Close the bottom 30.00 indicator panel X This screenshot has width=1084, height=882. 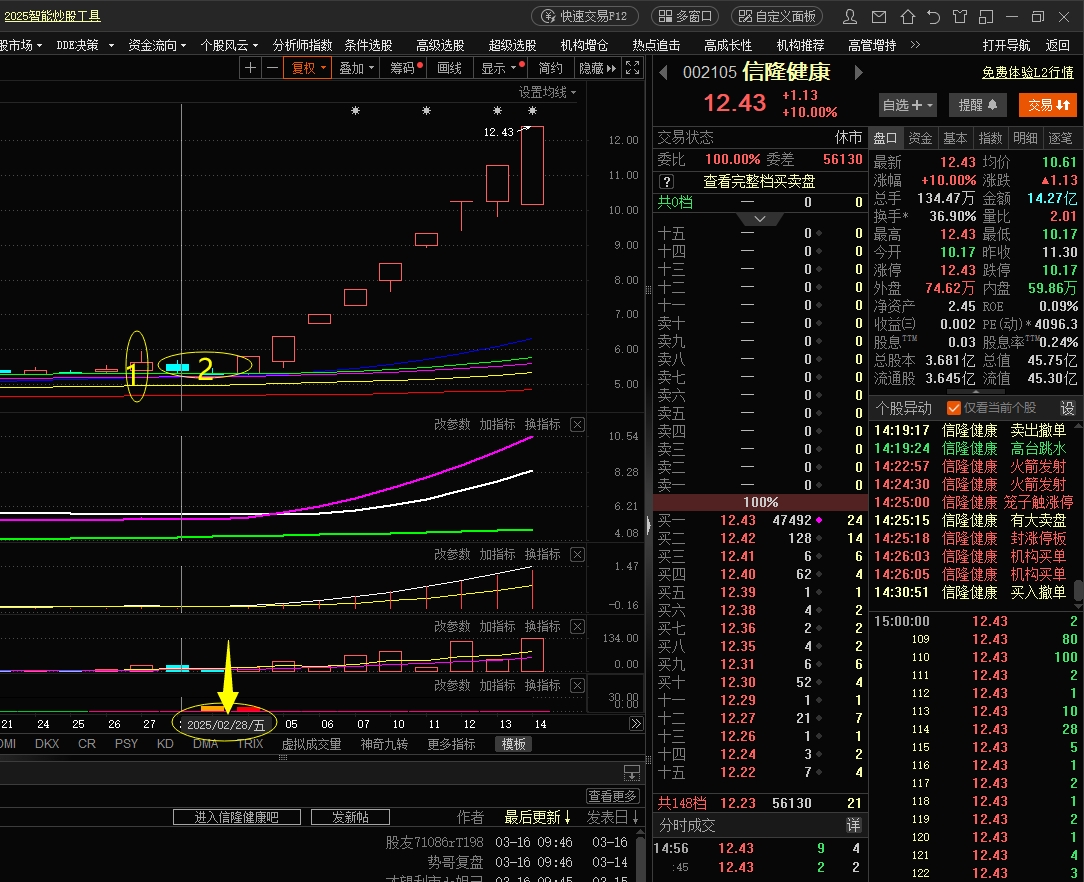[x=577, y=685]
